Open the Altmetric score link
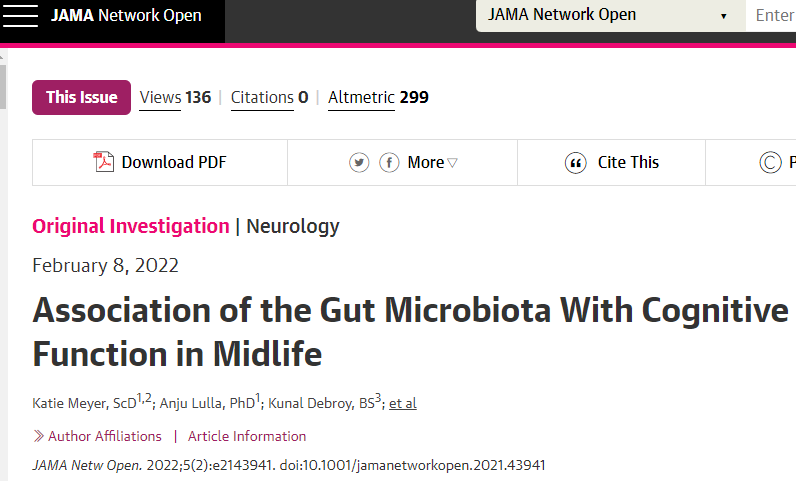The height and width of the screenshot is (481, 796). click(x=378, y=98)
